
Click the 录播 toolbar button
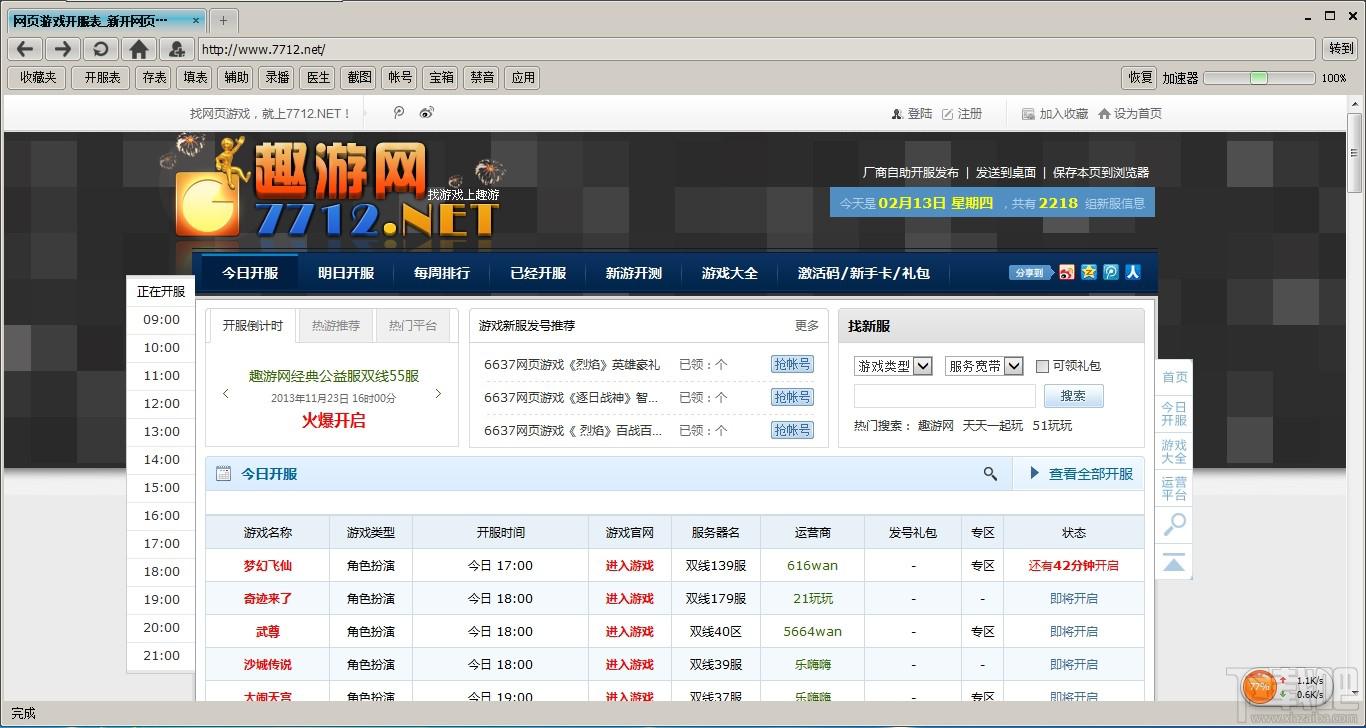click(277, 77)
